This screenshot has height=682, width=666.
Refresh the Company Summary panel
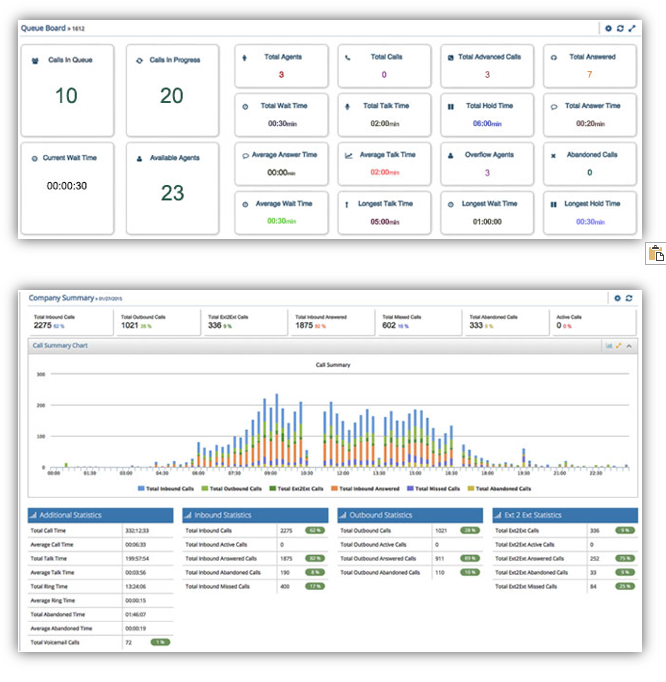629,298
